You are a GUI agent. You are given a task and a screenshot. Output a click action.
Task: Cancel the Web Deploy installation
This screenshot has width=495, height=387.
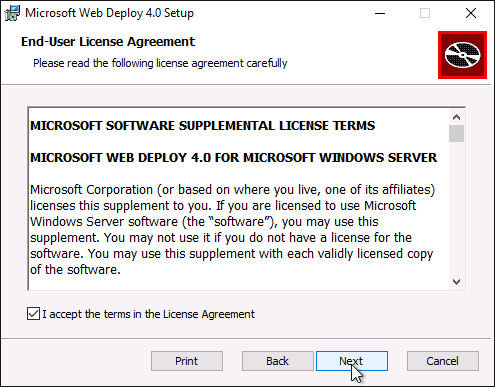click(443, 361)
